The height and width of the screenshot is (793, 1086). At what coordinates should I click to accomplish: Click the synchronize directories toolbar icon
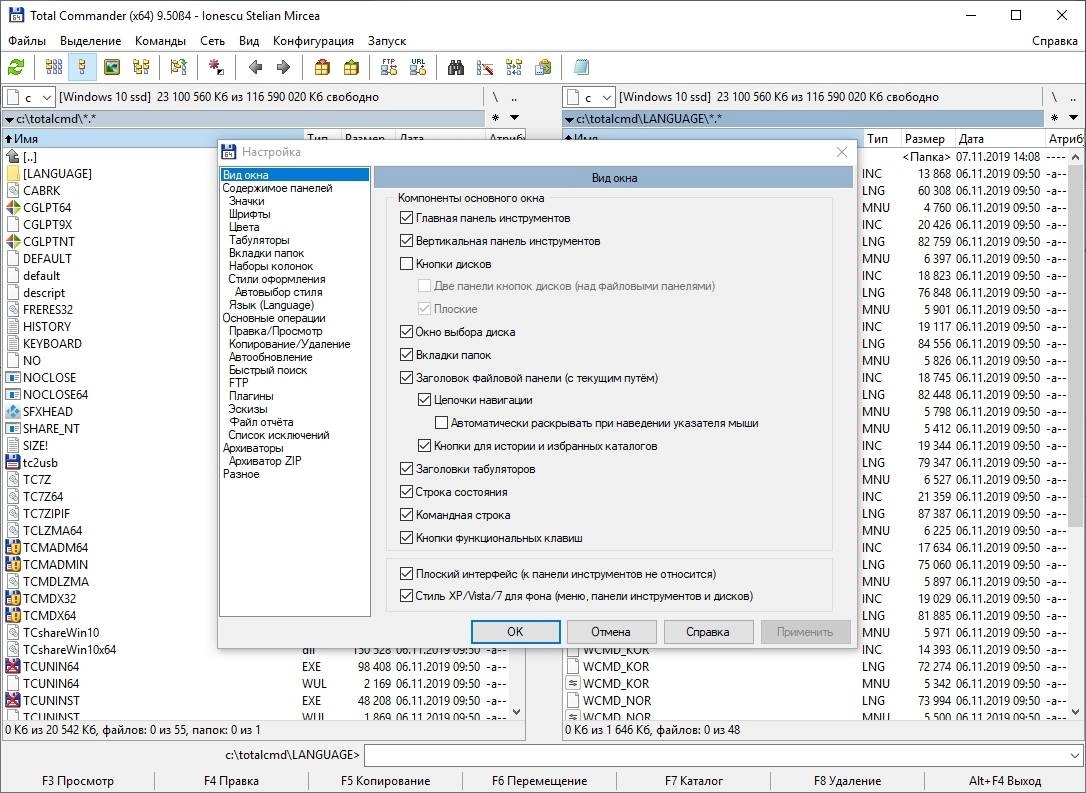[x=514, y=67]
